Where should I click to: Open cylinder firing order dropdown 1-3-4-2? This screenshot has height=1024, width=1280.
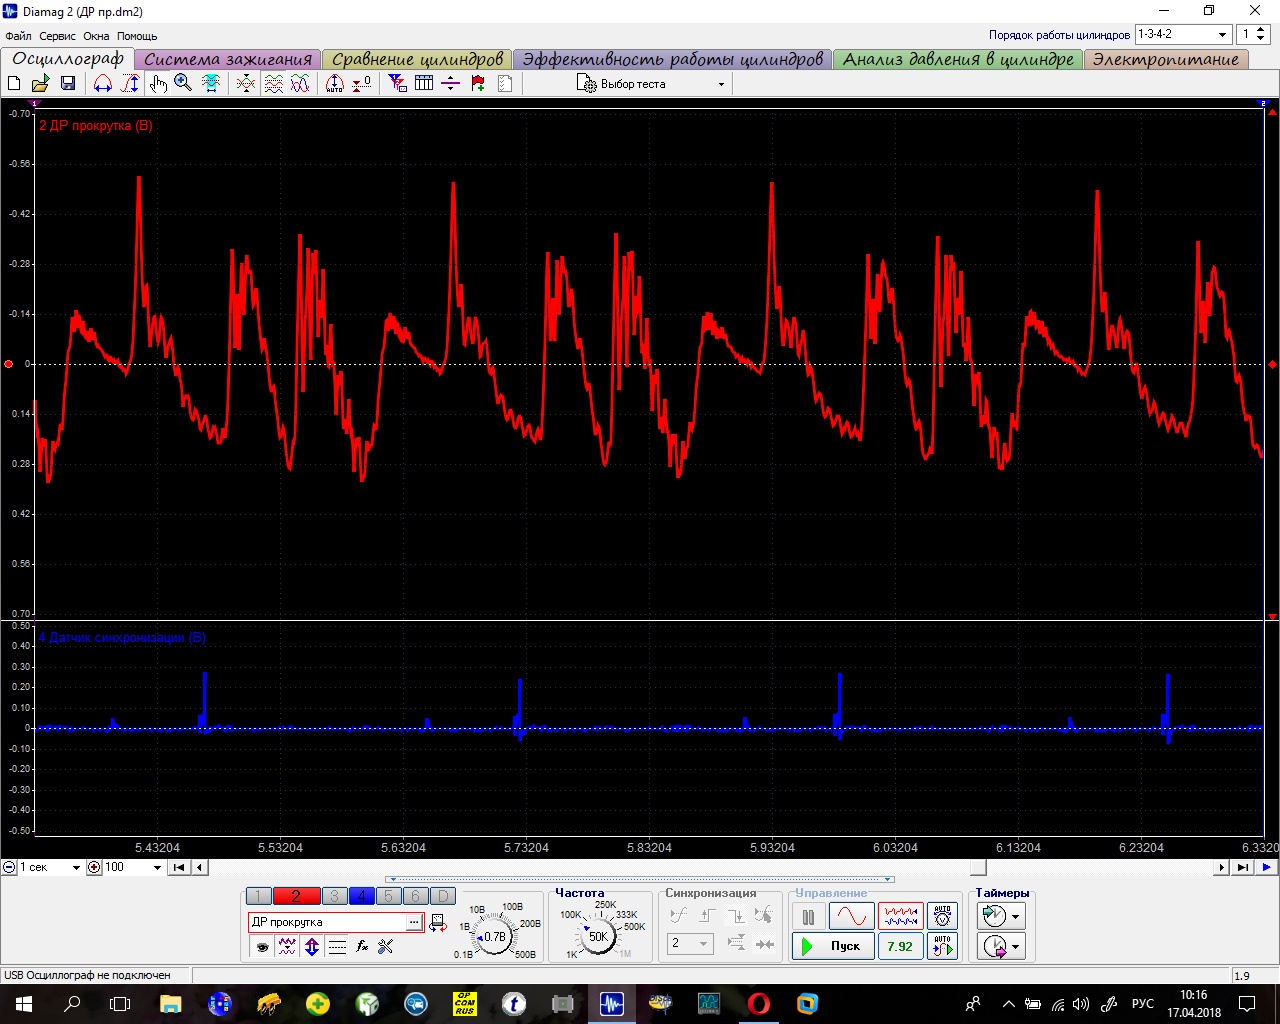coord(1182,34)
